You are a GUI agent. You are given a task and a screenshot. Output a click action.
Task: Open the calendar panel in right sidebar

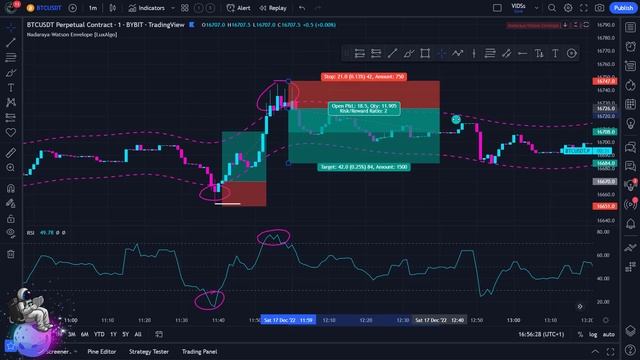click(630, 104)
